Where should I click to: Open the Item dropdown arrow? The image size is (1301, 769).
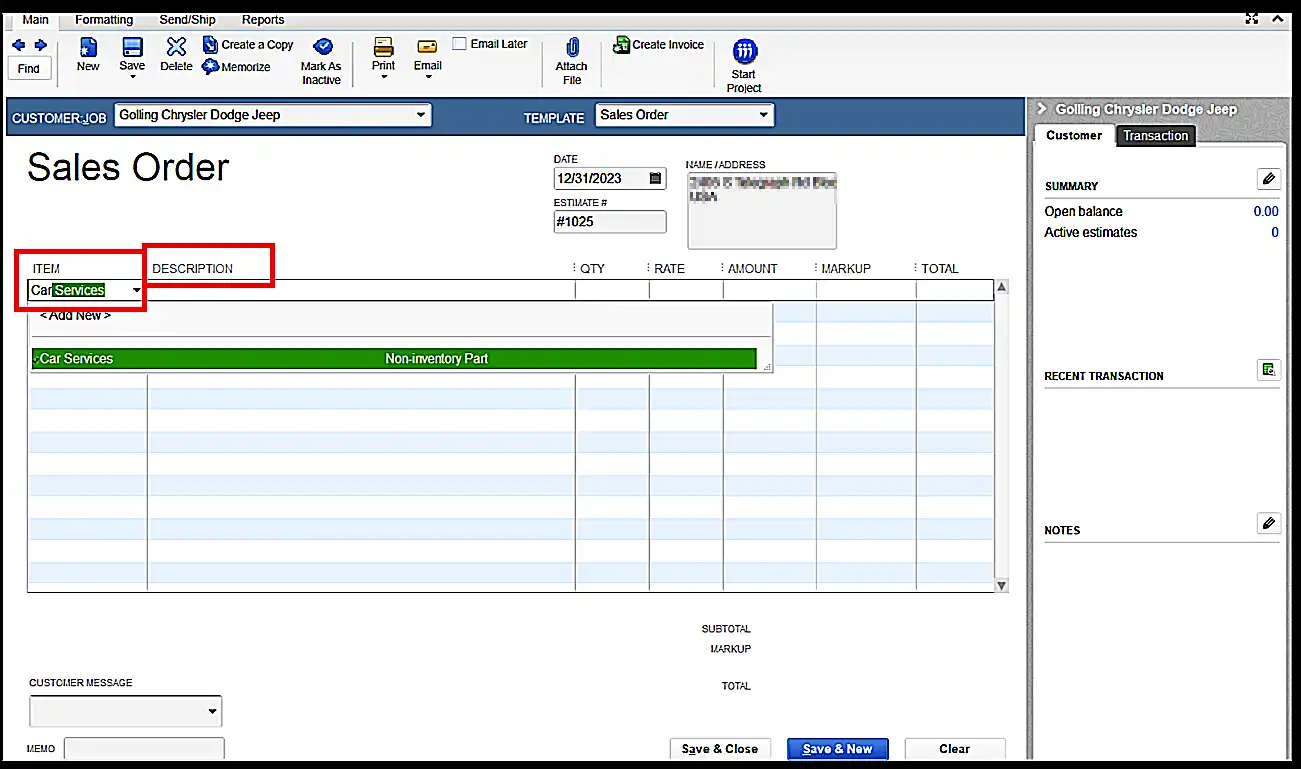(136, 291)
